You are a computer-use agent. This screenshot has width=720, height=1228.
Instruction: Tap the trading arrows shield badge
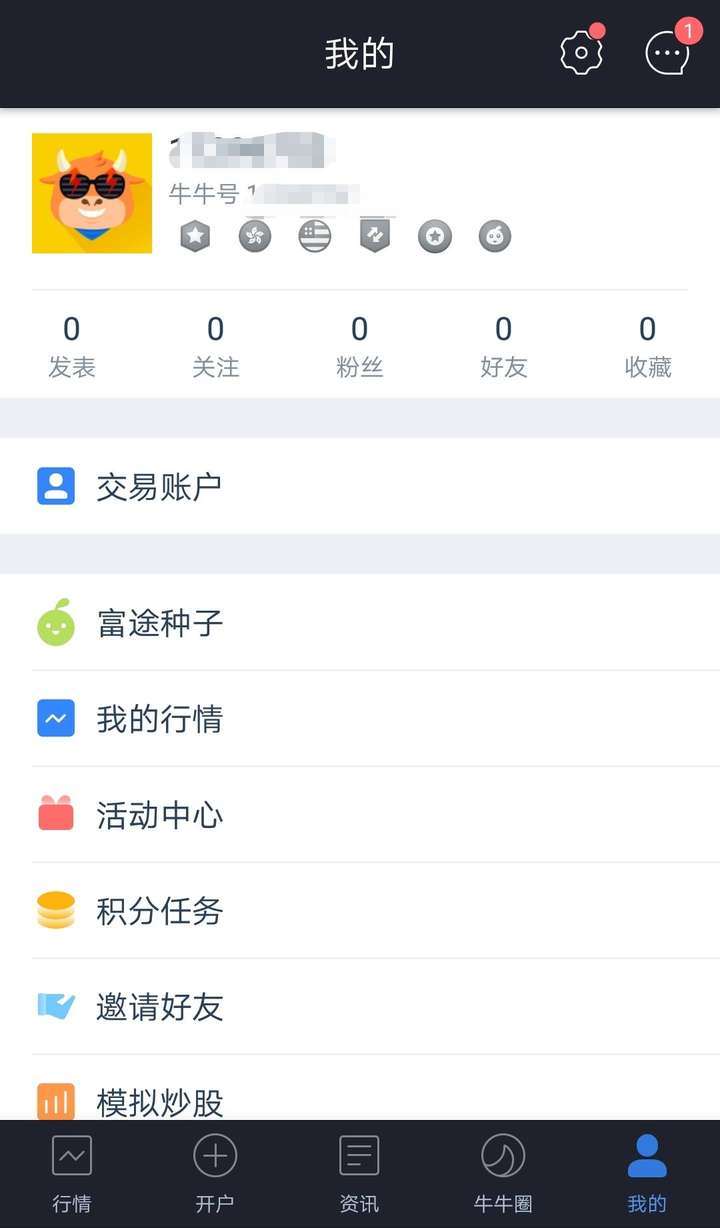(375, 236)
